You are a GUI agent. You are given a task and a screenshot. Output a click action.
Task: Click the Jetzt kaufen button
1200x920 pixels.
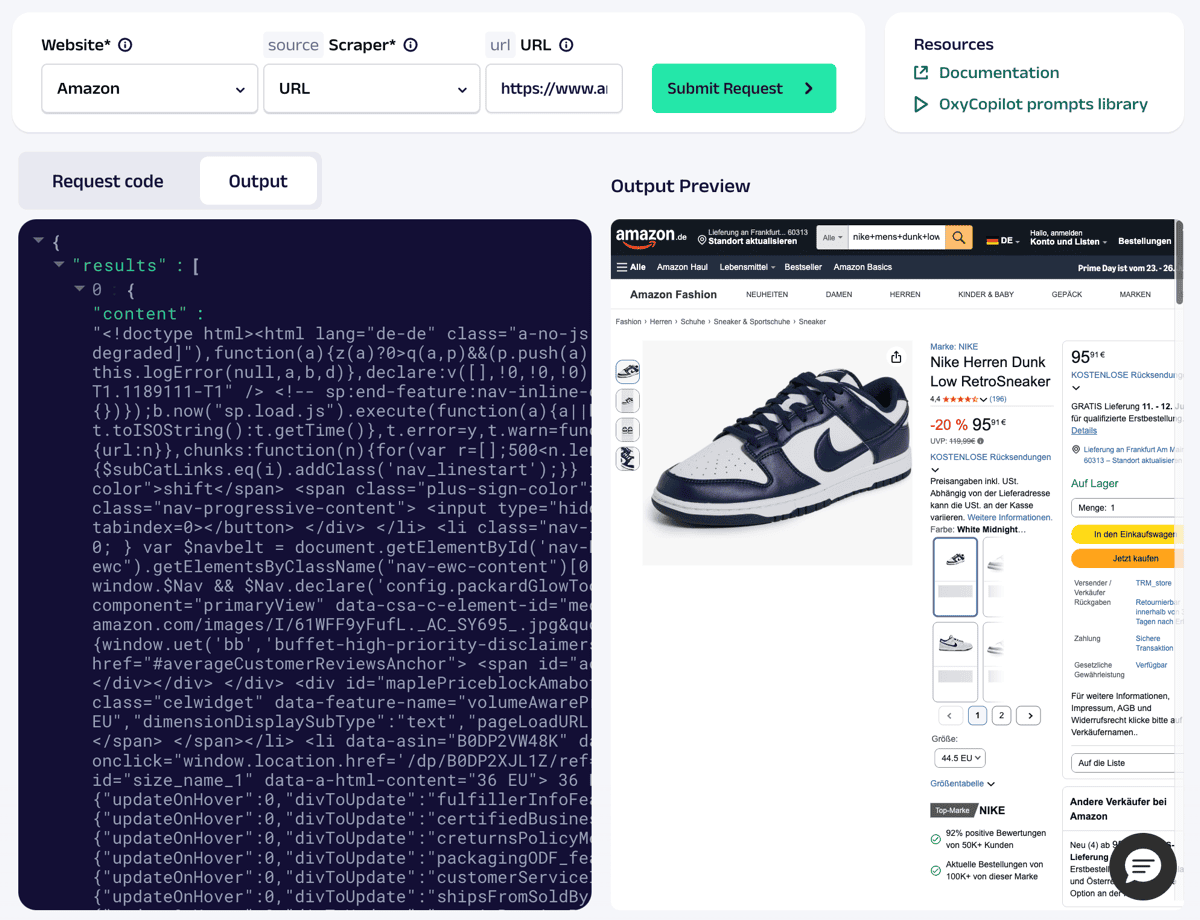(1126, 558)
